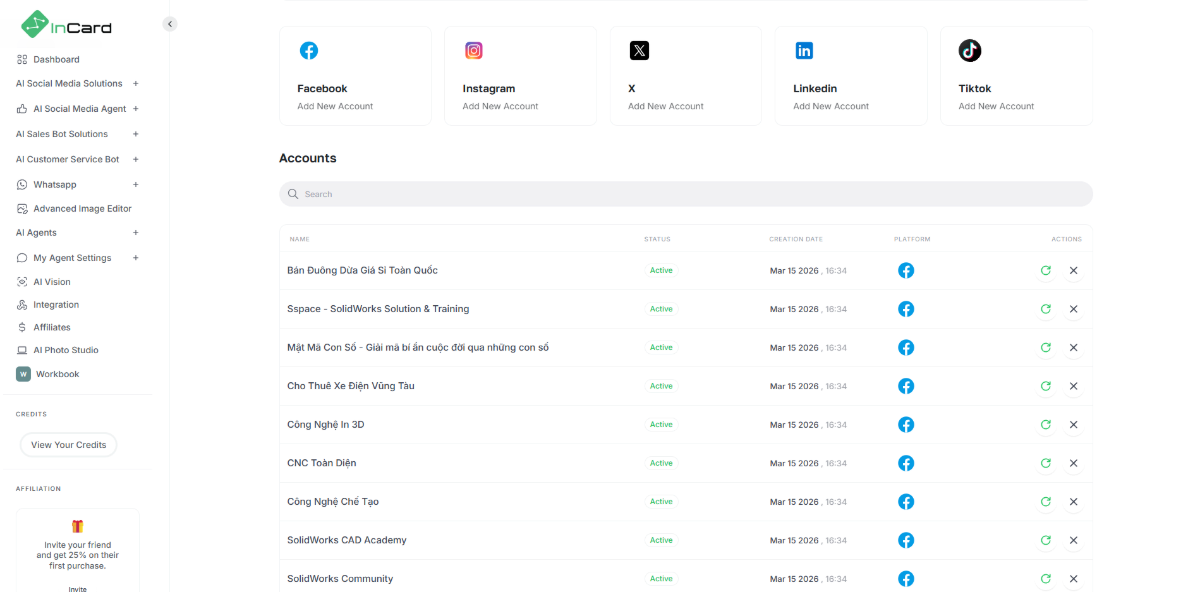
Task: Refresh Cho Thuê Xe Điện Vũng Tàu account
Action: 1045,386
